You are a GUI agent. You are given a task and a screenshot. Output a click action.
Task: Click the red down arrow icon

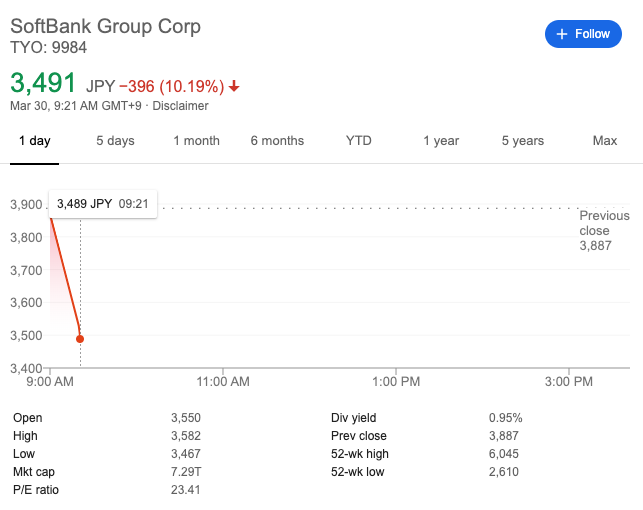click(235, 86)
